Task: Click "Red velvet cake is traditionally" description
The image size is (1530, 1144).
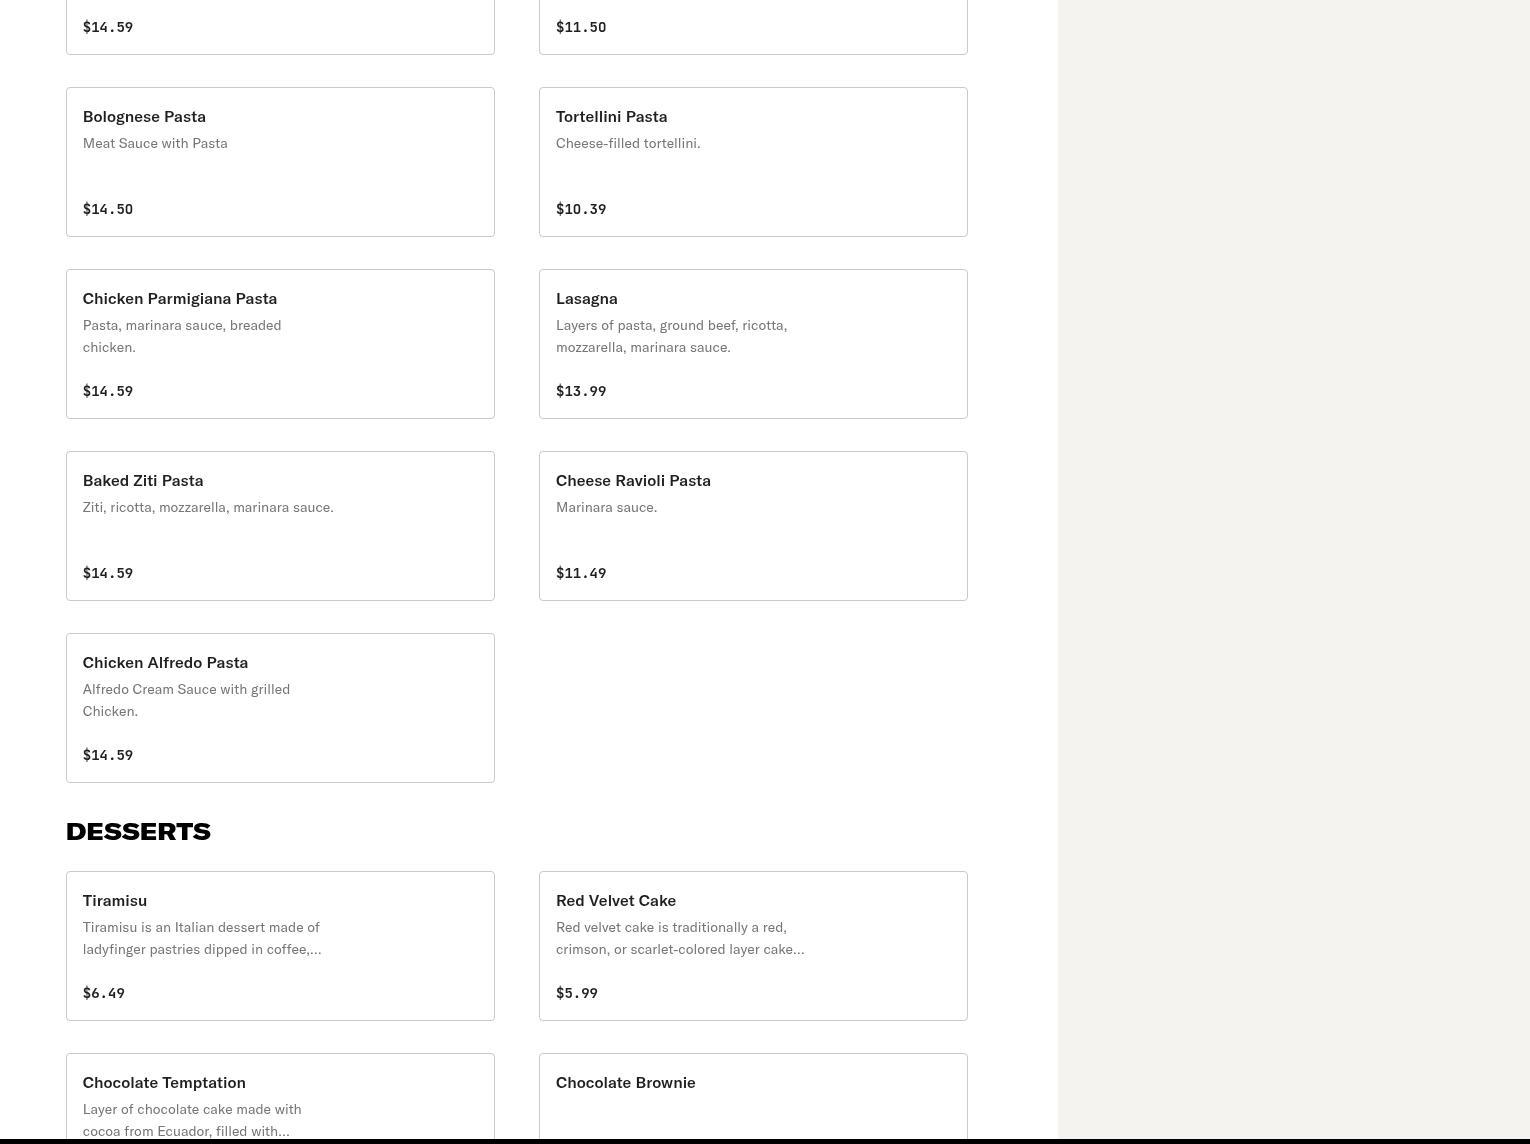Action: point(680,938)
